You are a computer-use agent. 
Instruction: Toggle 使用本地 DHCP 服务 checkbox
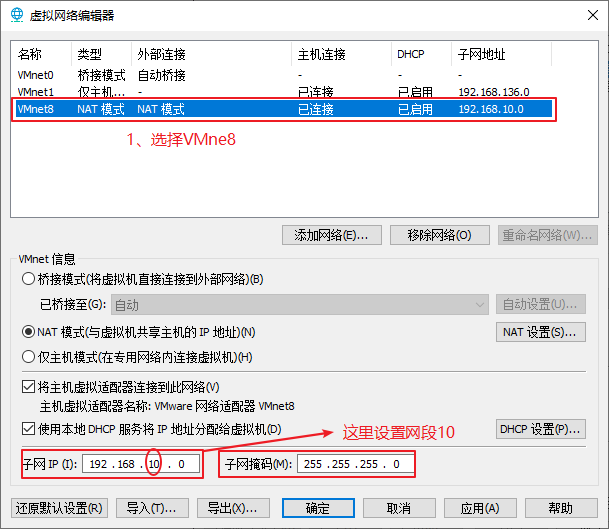[x=28, y=429]
